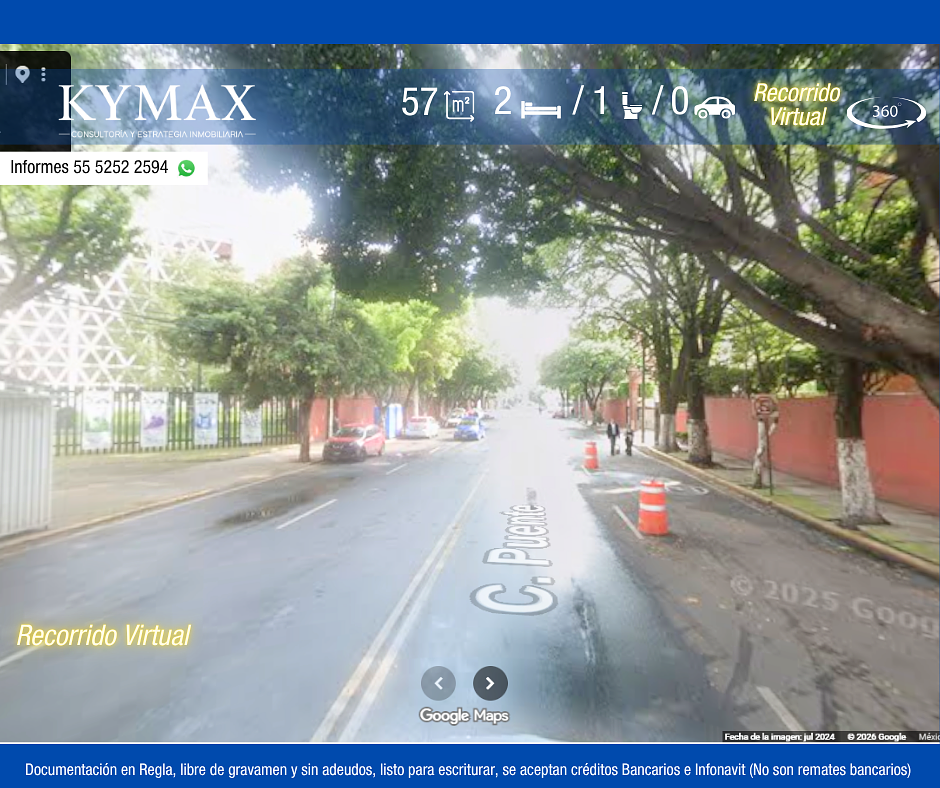
Task: Go to previous Street View image
Action: point(438,683)
